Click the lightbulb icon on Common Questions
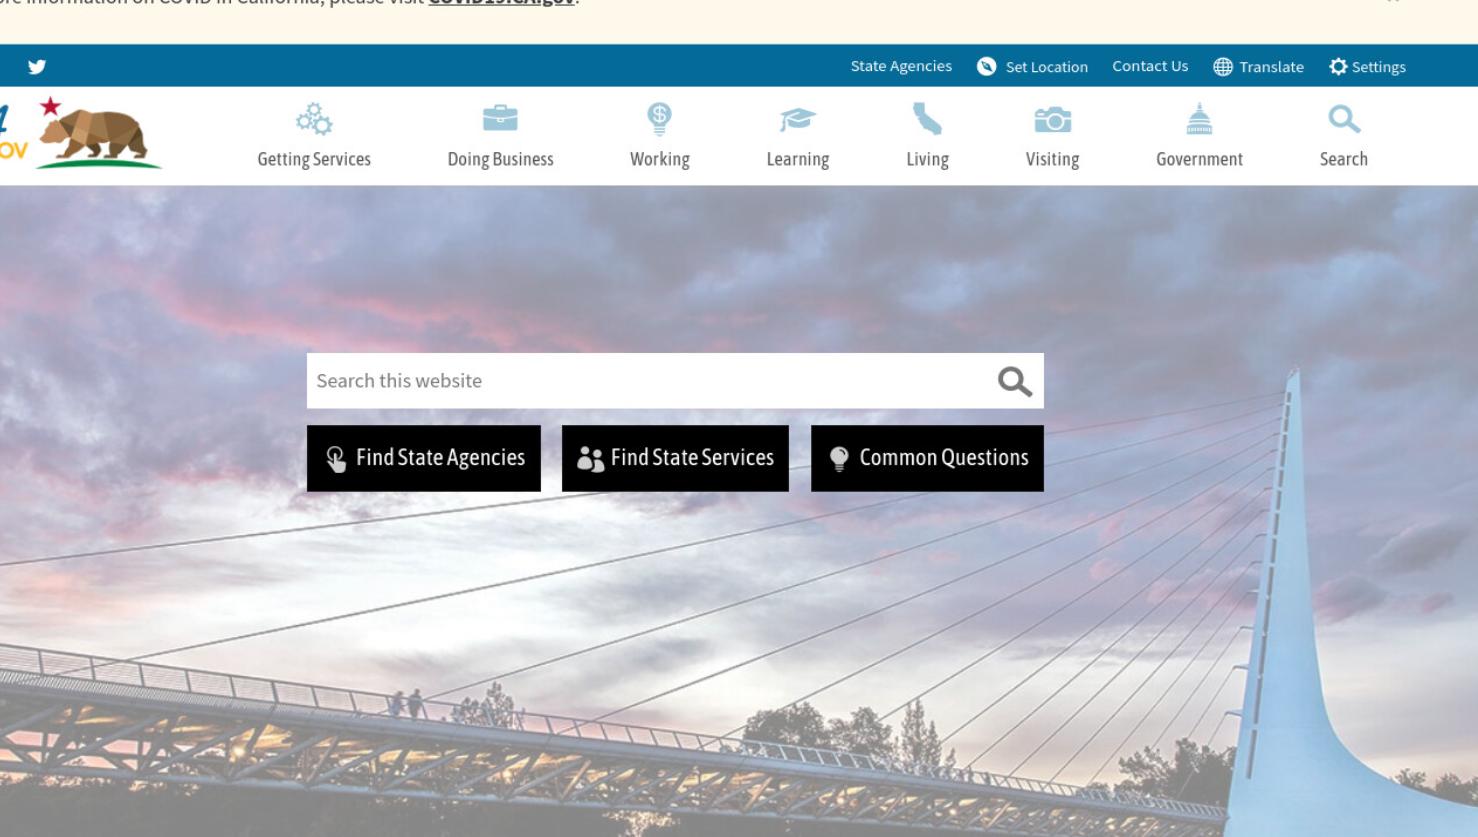 coord(839,458)
